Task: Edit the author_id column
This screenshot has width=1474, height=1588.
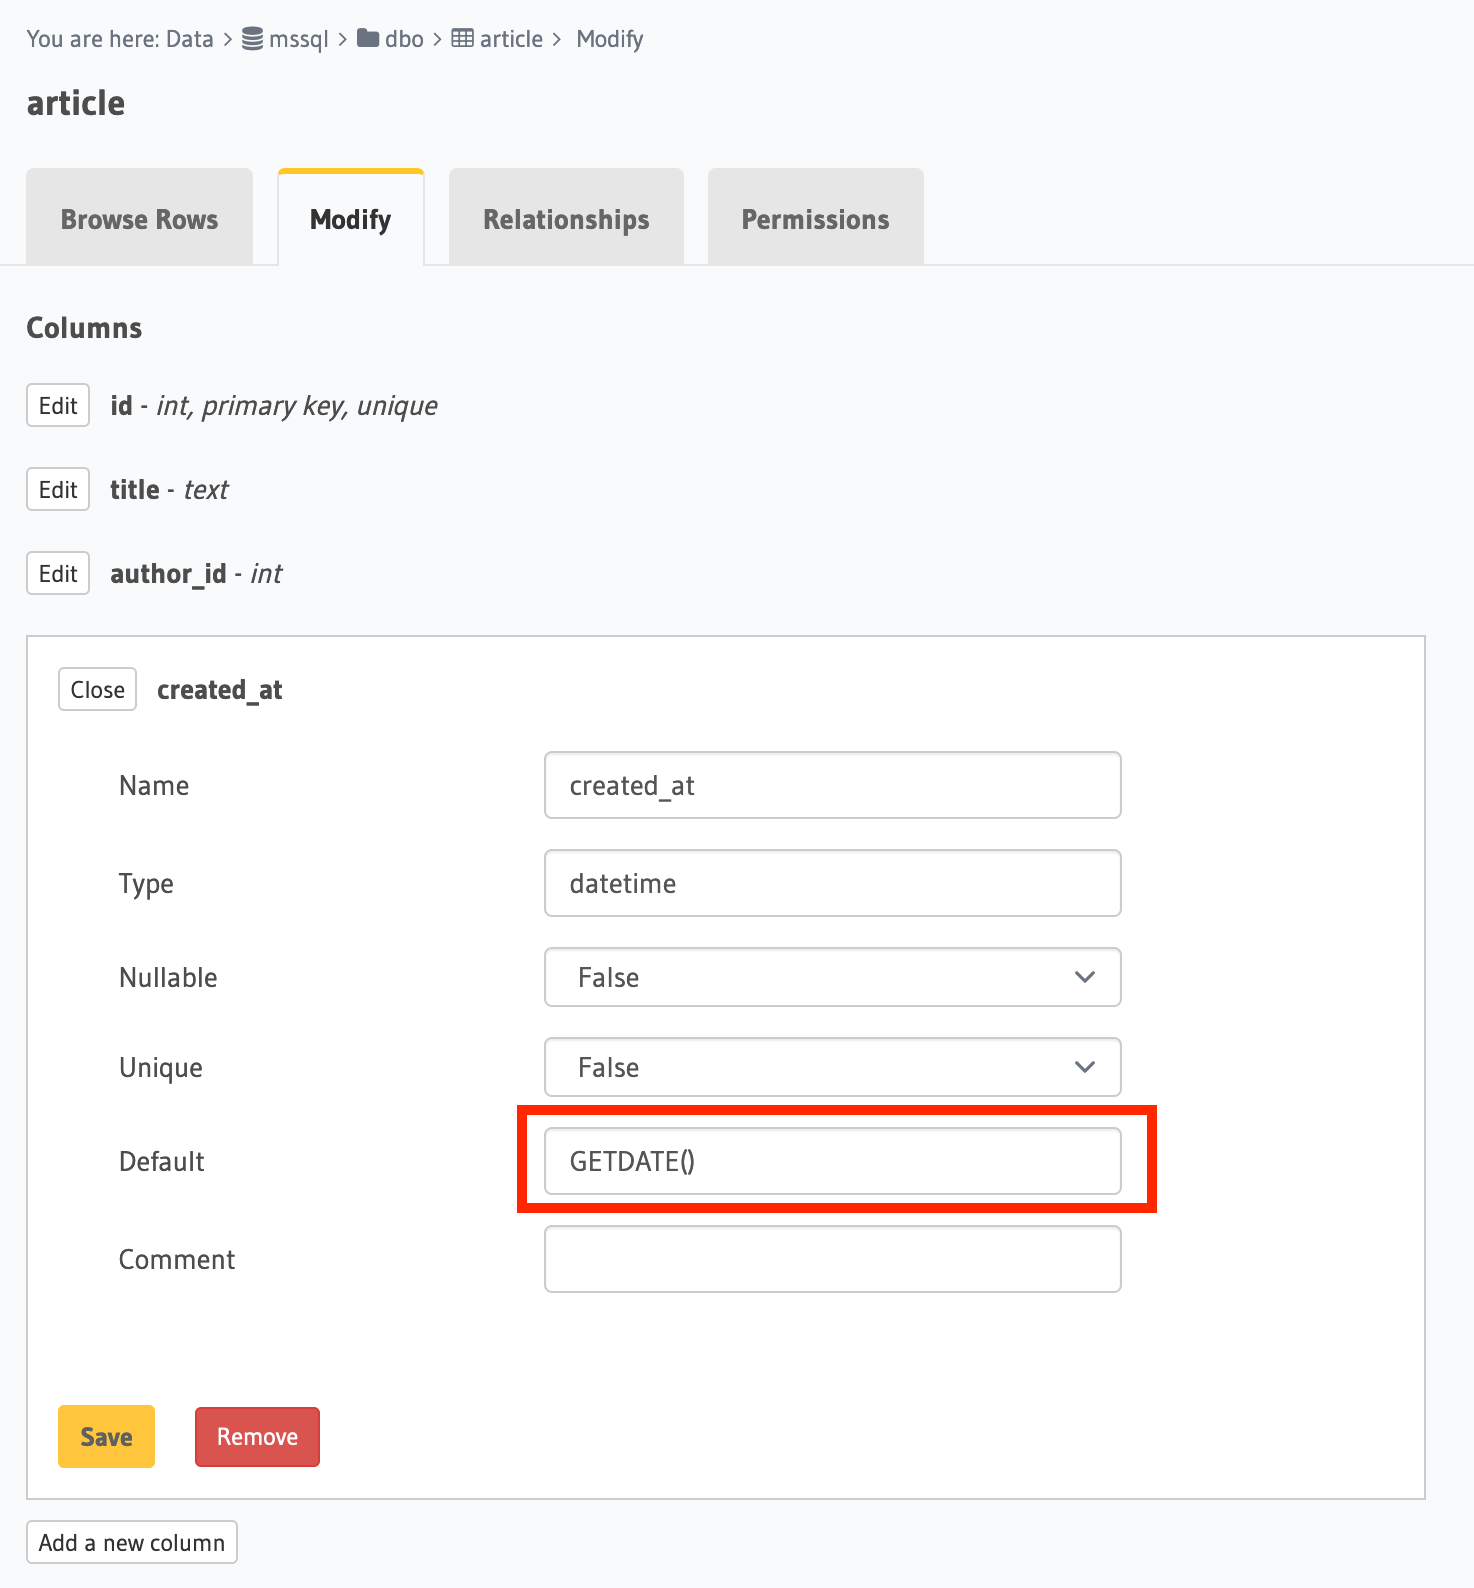Action: click(x=58, y=573)
